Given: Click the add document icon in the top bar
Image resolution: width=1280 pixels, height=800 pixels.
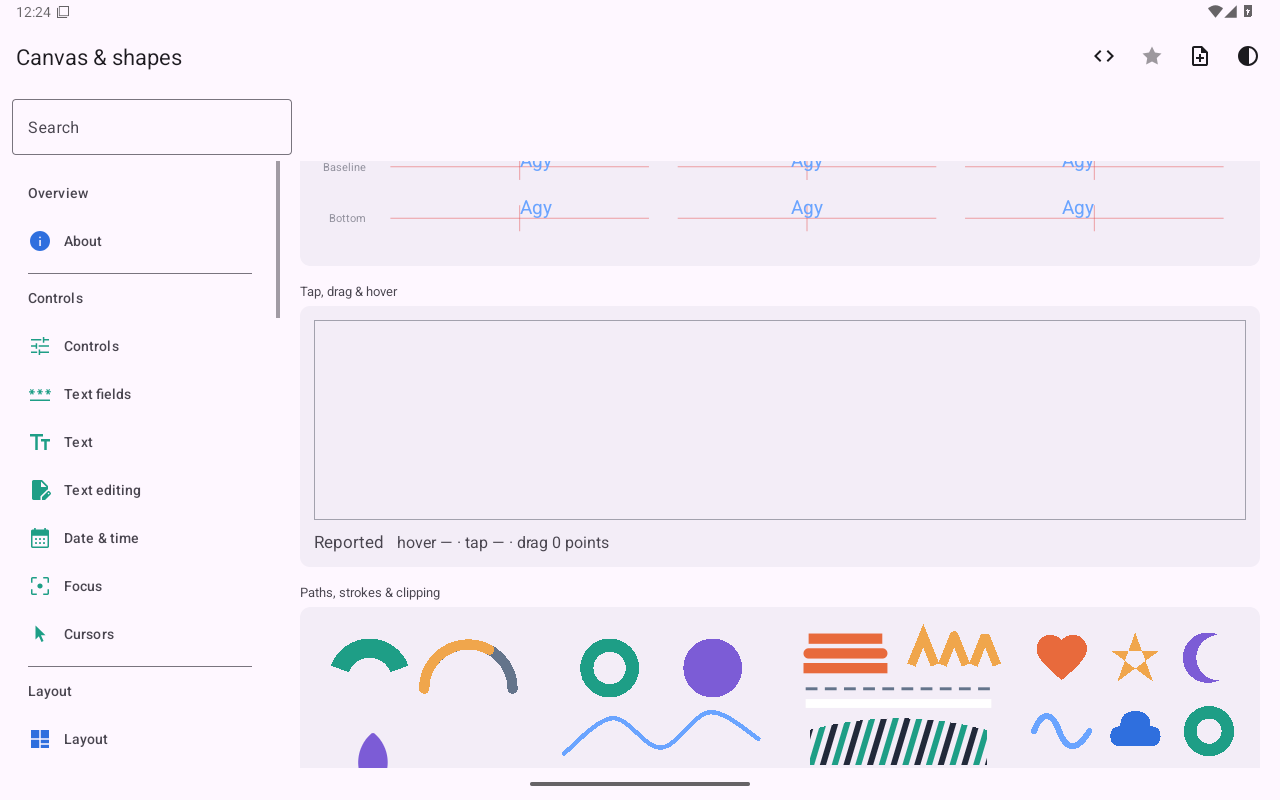Looking at the screenshot, I should pyautogui.click(x=1200, y=56).
